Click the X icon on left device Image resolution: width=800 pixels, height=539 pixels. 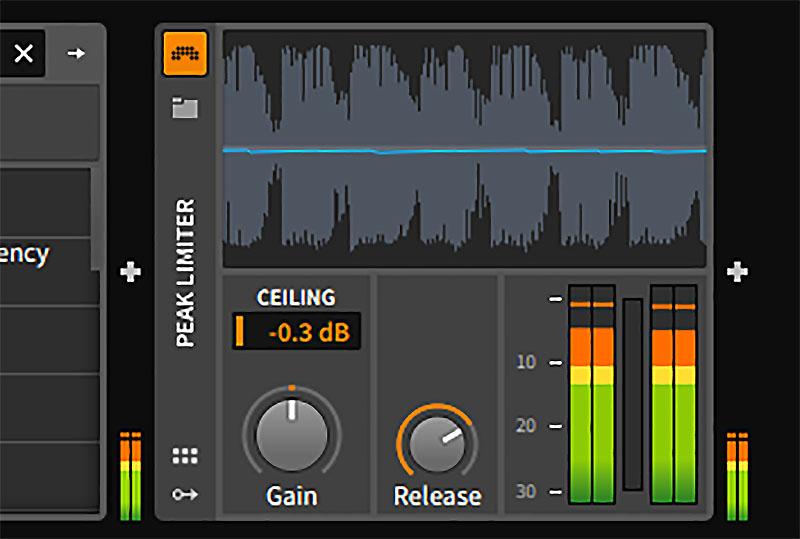(23, 53)
